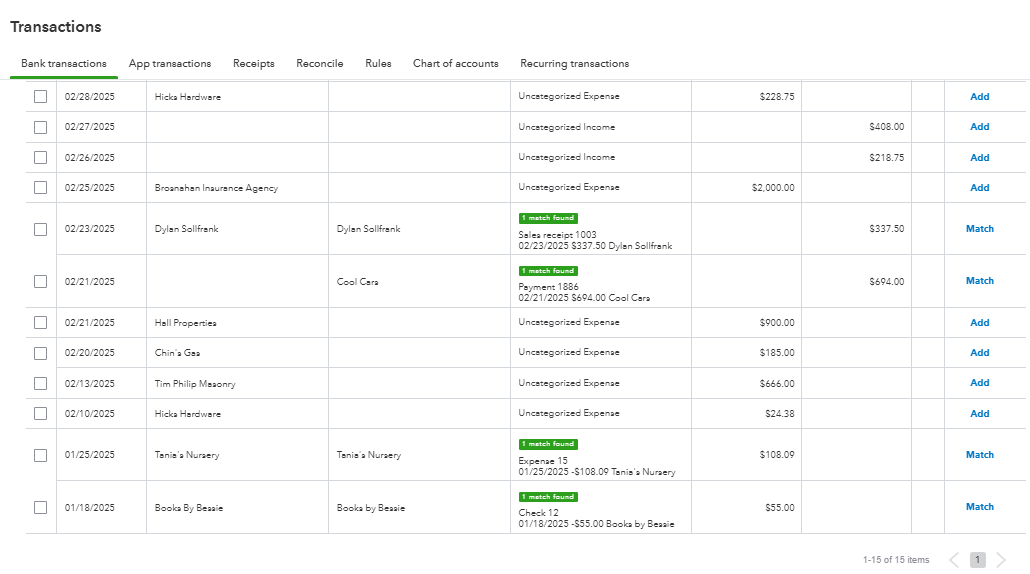
Task: Open the 02/13/2025 Tim Philip Masonry transaction
Action: coord(195,384)
